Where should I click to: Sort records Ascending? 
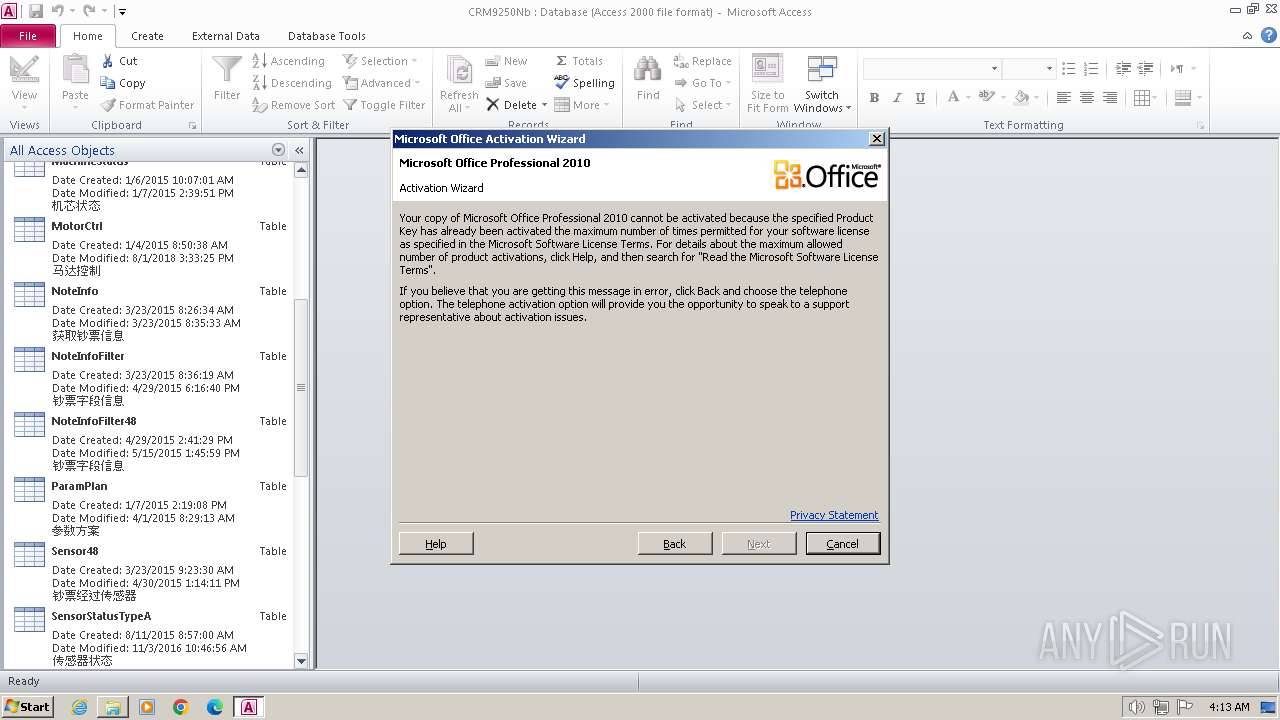click(288, 61)
